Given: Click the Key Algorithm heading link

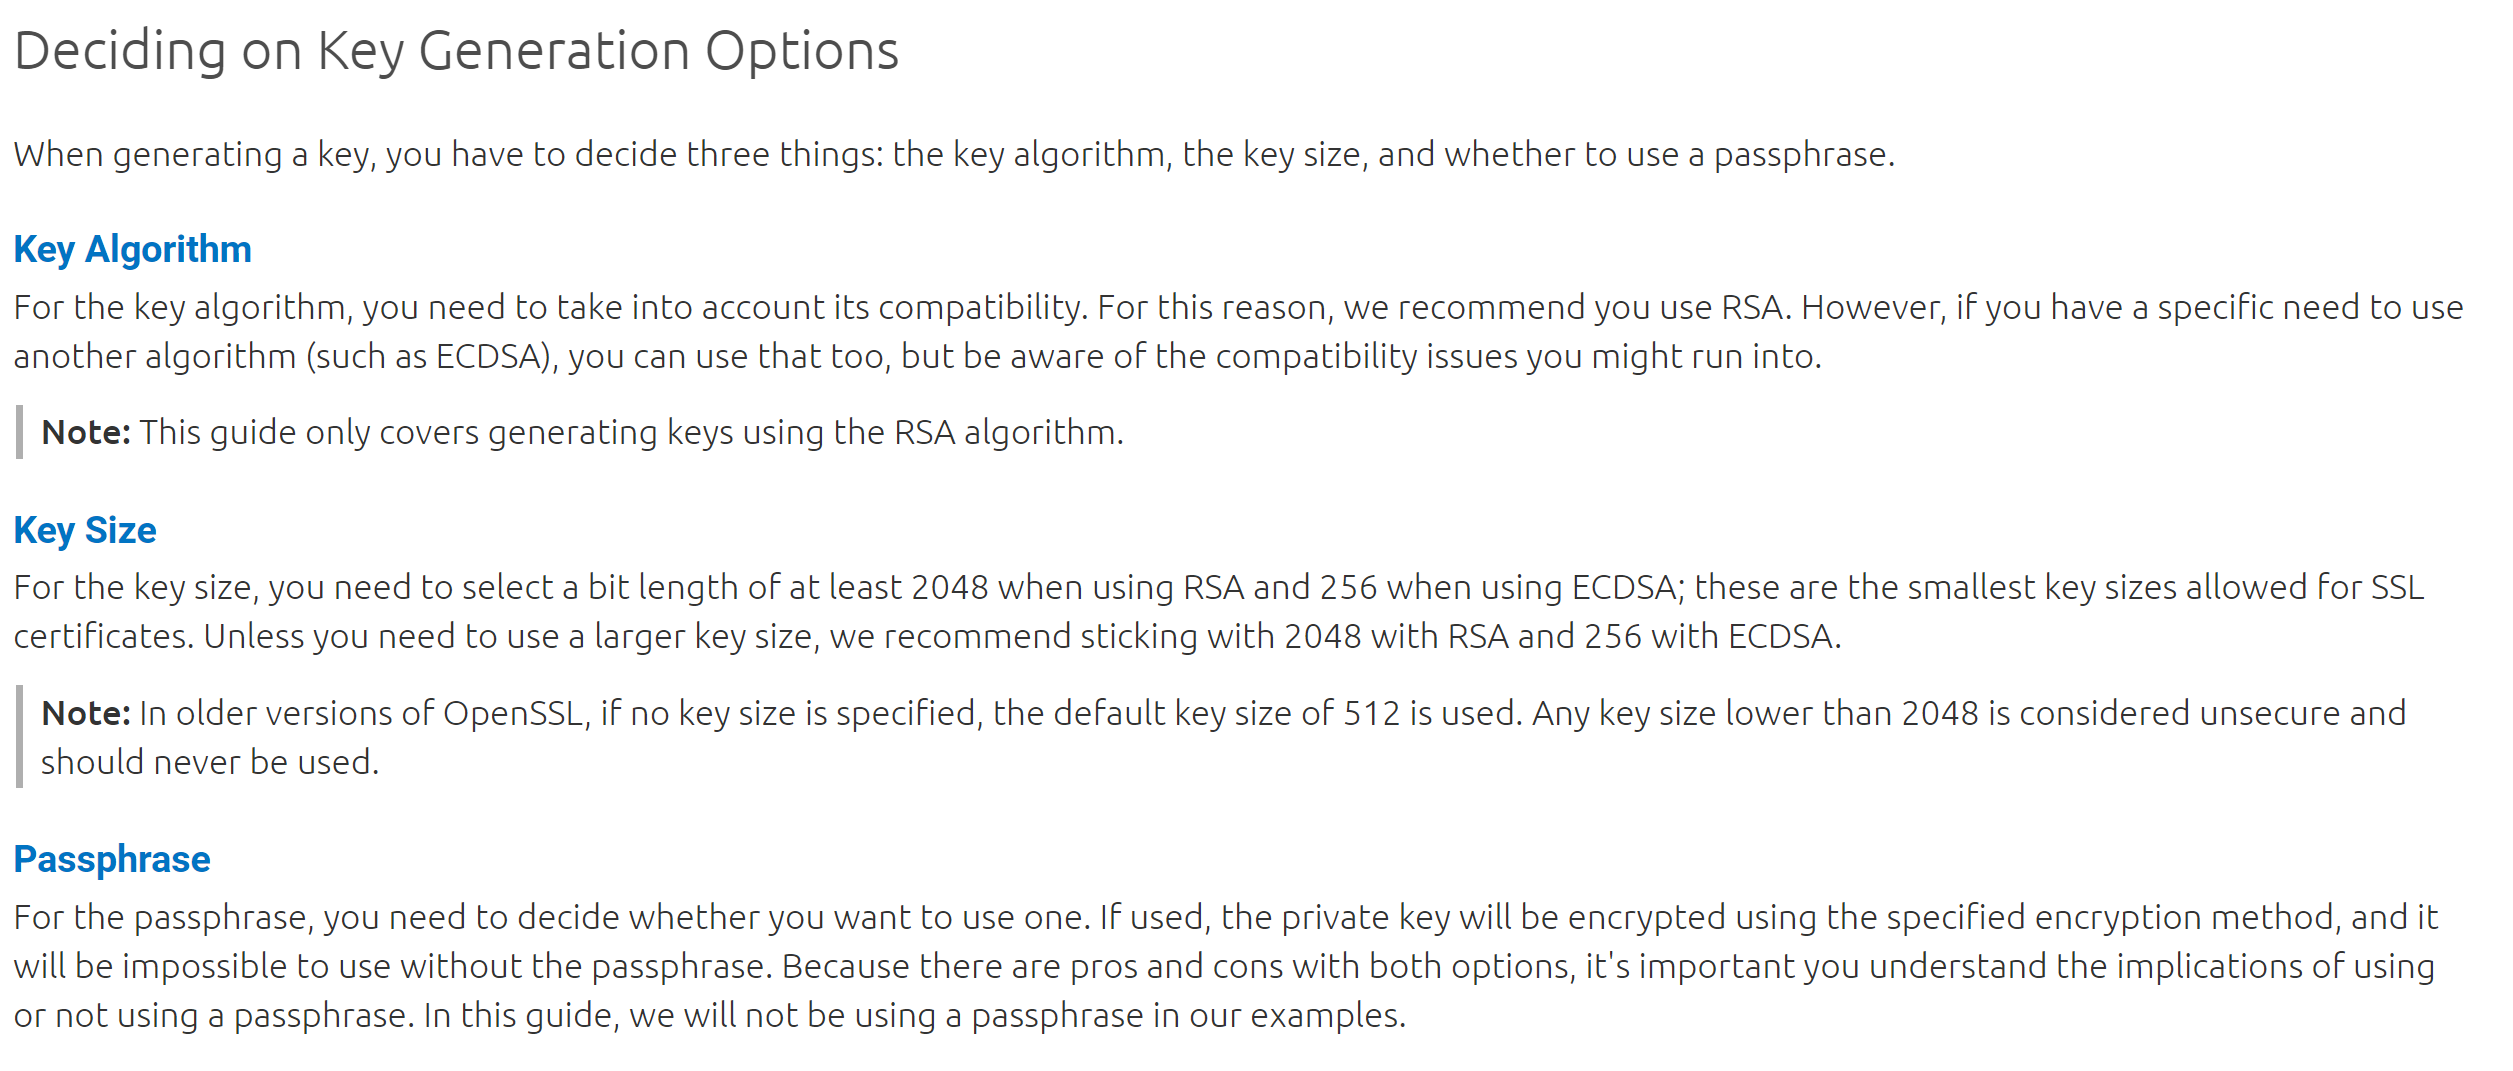Looking at the screenshot, I should [x=132, y=249].
